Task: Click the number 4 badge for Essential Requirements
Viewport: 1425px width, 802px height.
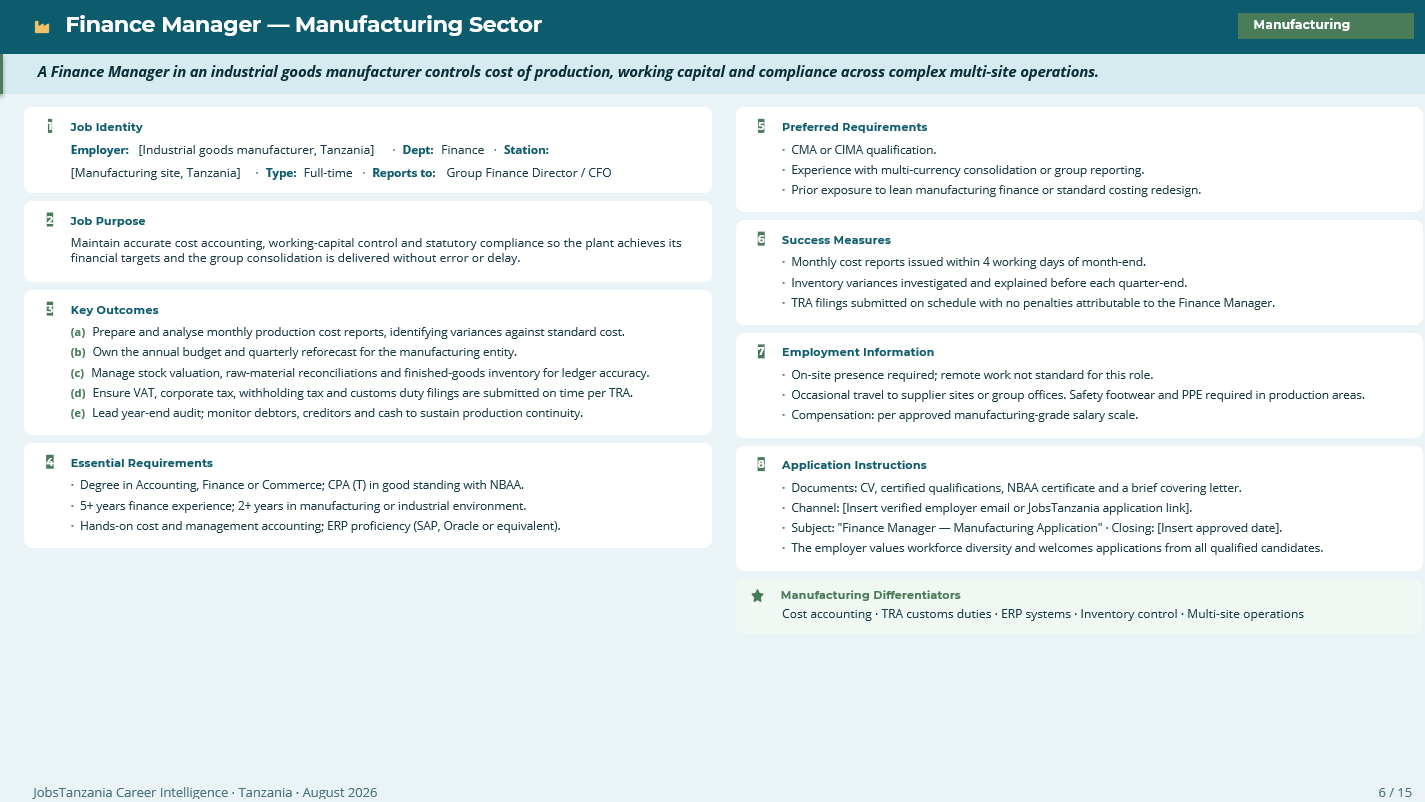Action: [x=50, y=462]
